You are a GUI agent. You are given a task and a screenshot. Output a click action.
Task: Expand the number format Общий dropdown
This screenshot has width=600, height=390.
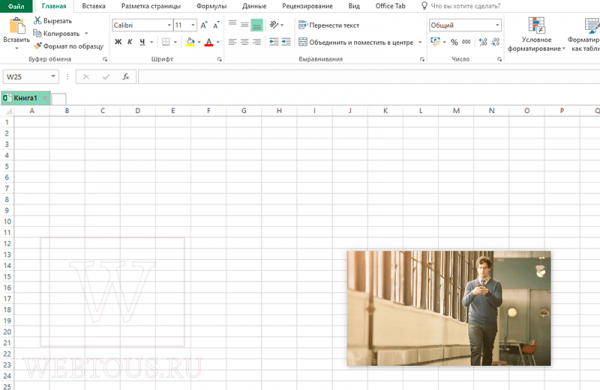pyautogui.click(x=497, y=25)
